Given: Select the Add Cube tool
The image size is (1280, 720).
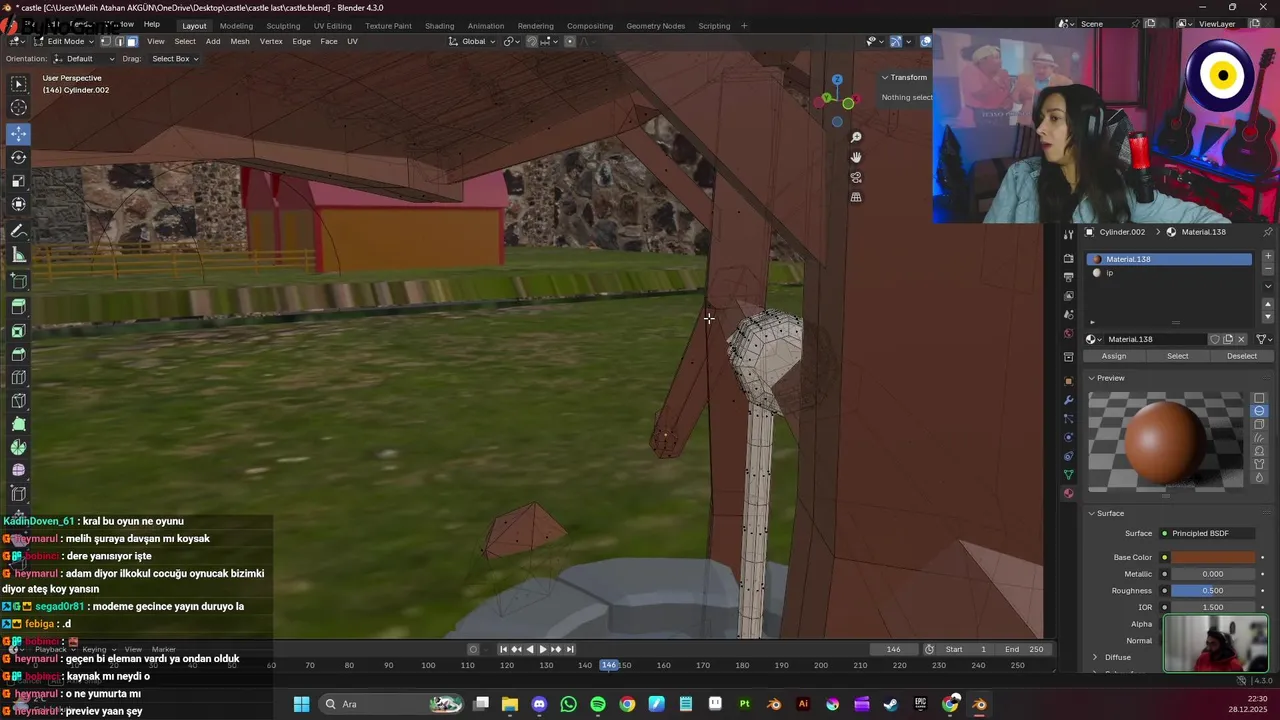Looking at the screenshot, I should (x=19, y=281).
